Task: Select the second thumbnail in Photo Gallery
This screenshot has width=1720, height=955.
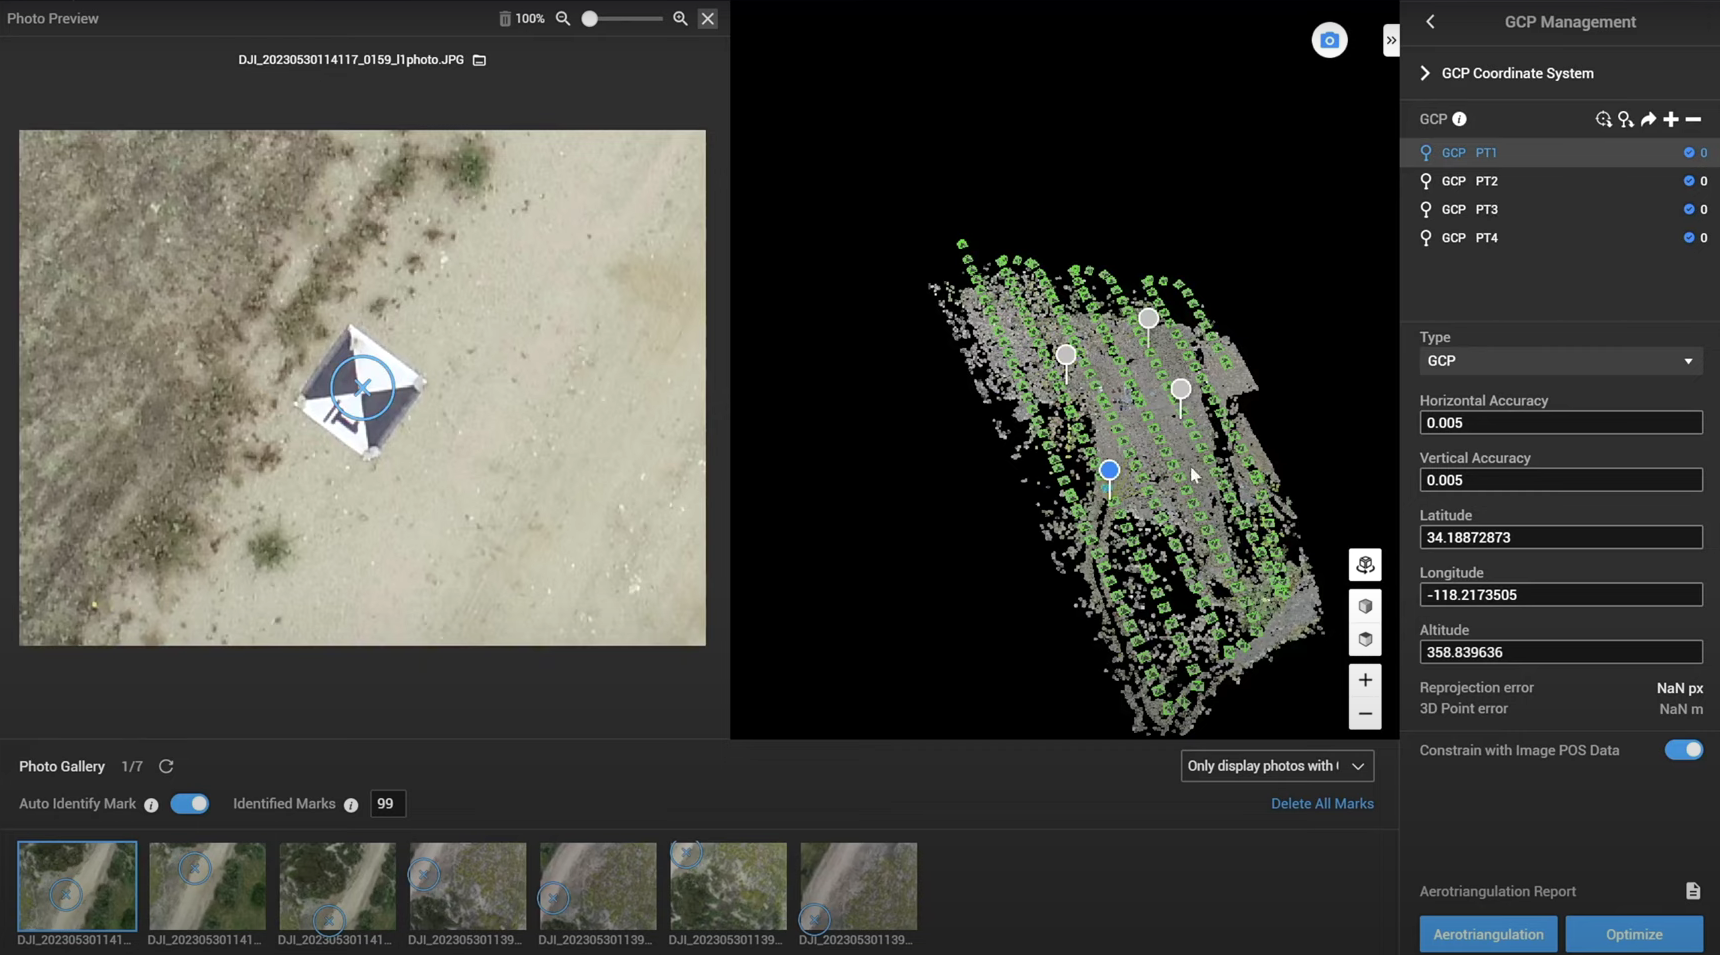Action: pyautogui.click(x=207, y=886)
